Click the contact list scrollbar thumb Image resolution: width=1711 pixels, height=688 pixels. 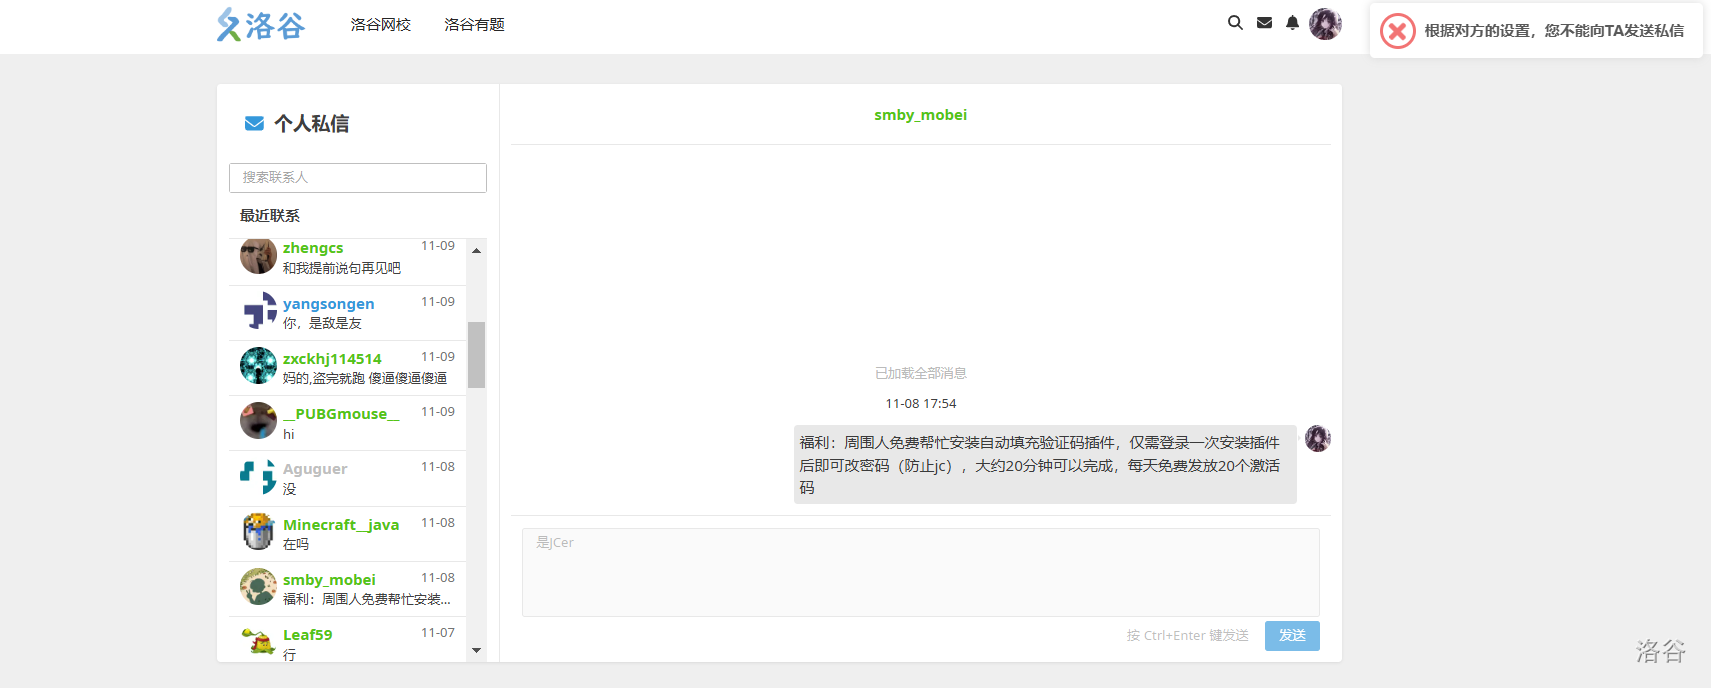pyautogui.click(x=476, y=354)
